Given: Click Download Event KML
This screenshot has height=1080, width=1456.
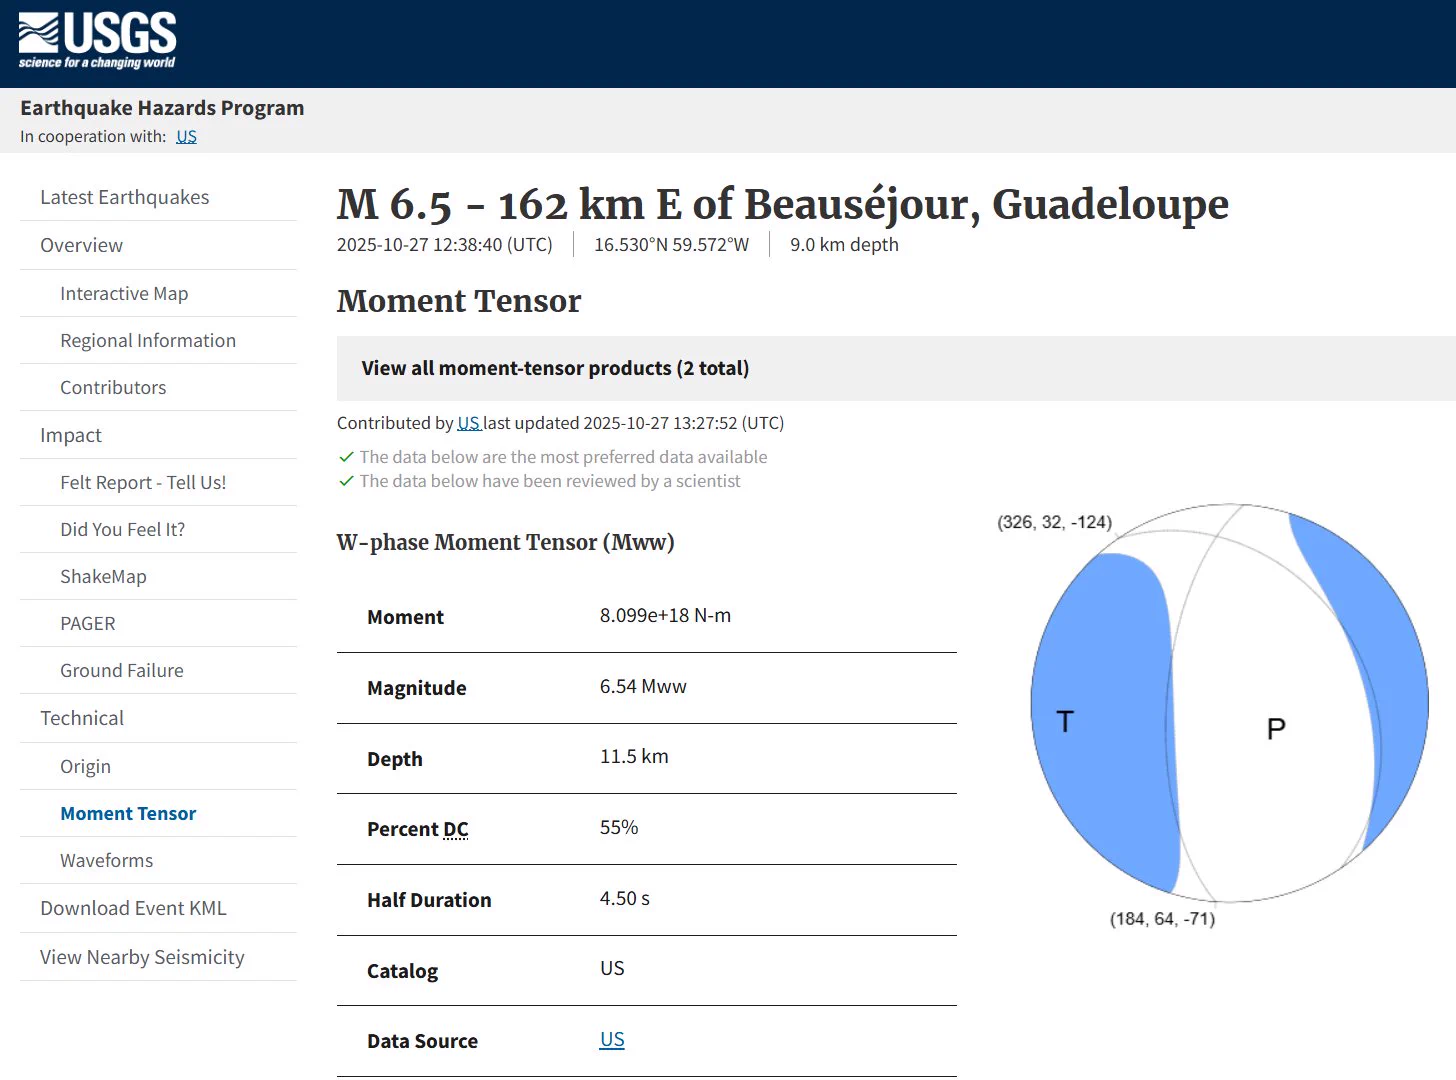Looking at the screenshot, I should (x=133, y=908).
